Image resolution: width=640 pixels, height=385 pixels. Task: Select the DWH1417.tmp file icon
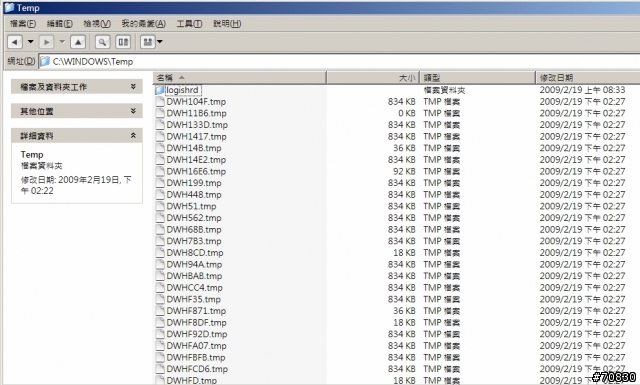pyautogui.click(x=160, y=136)
